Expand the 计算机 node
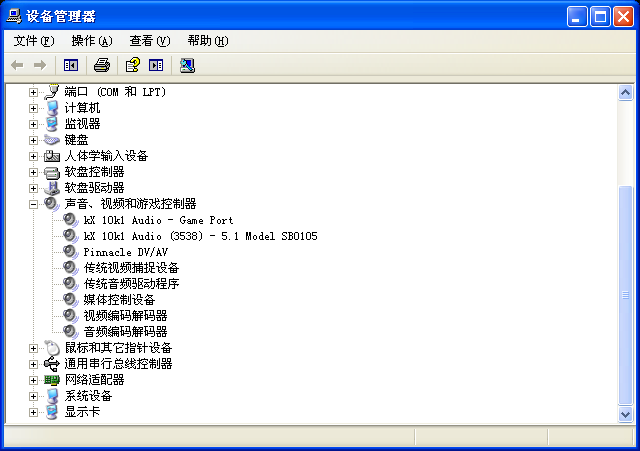Image resolution: width=640 pixels, height=451 pixels. click(33, 108)
